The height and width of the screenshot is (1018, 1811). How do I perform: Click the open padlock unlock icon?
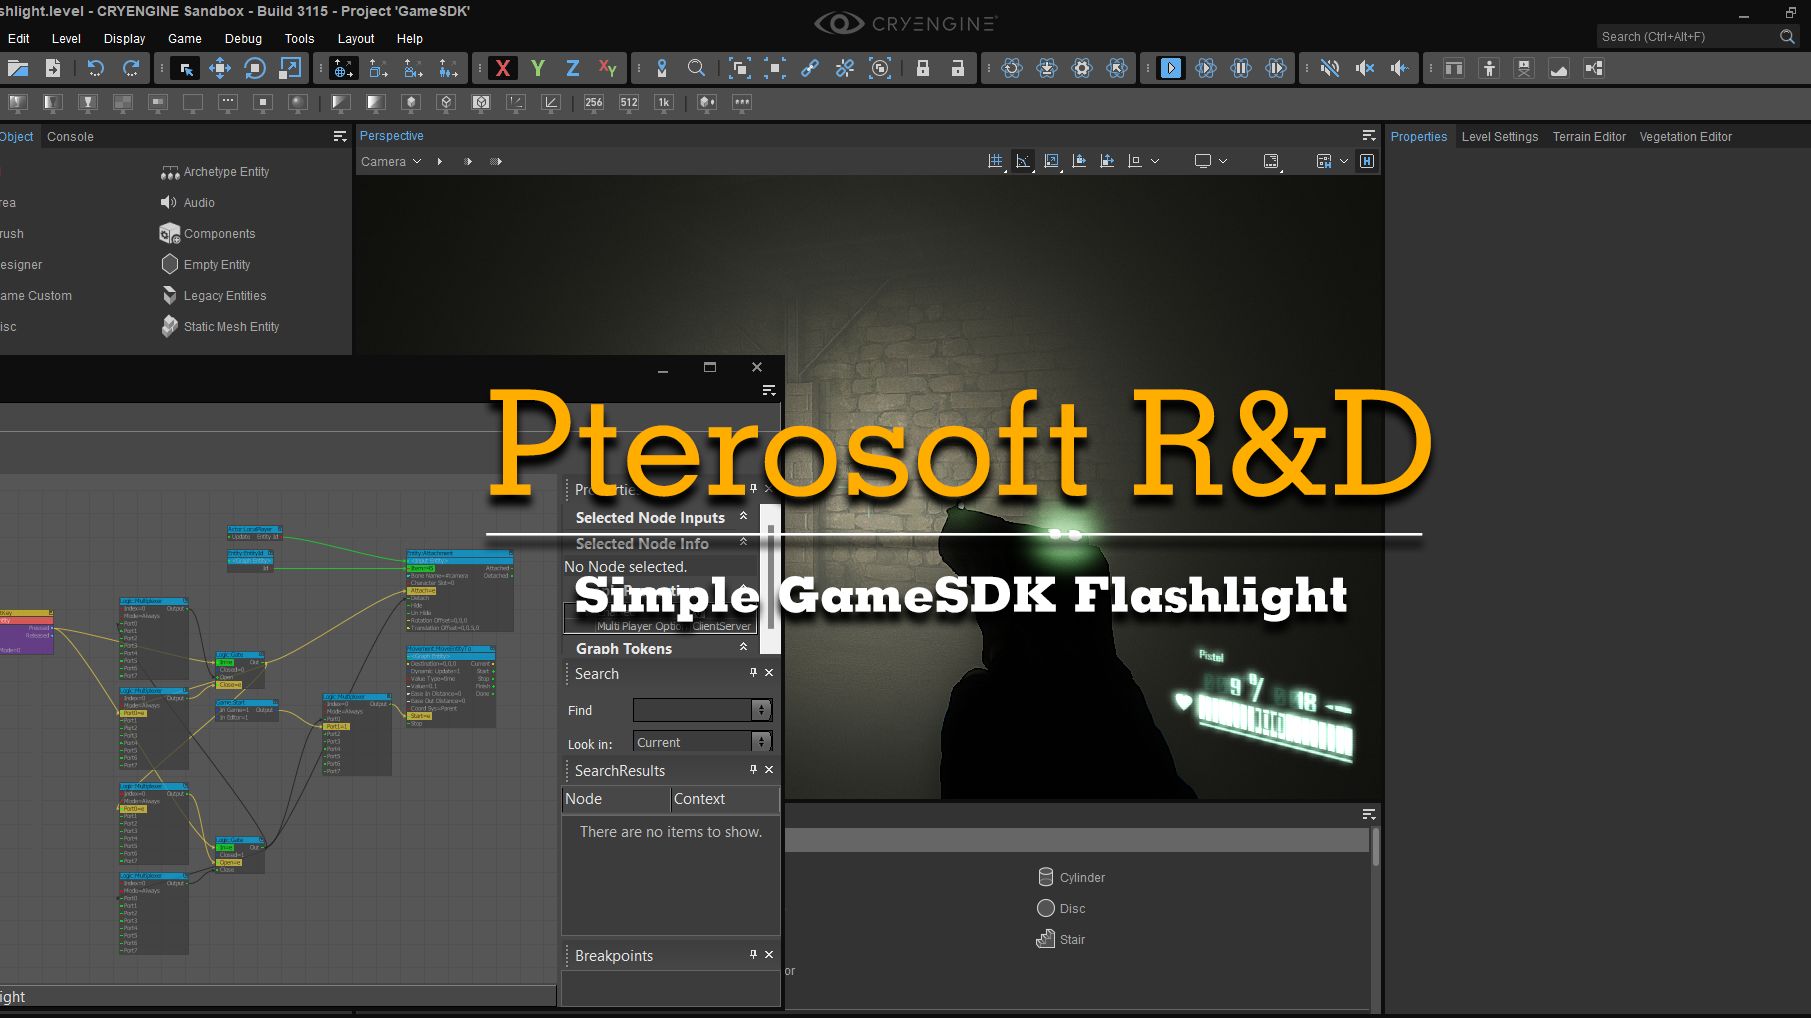coord(958,68)
